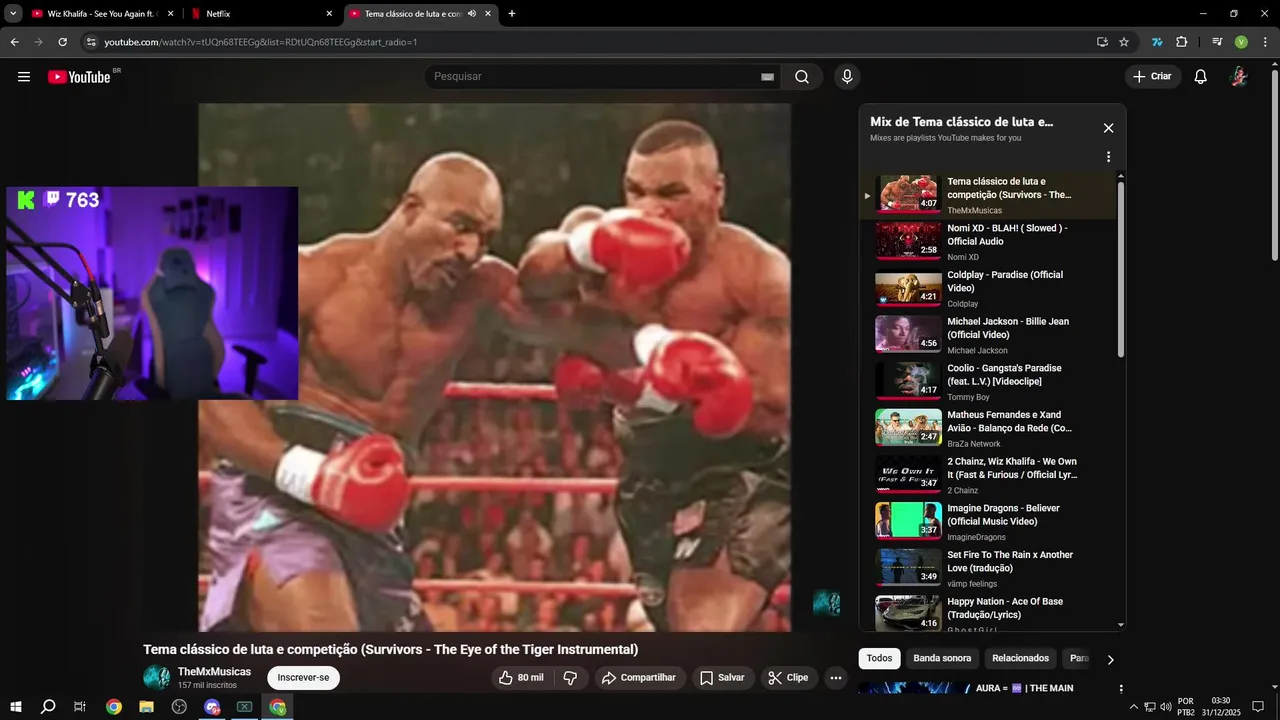Viewport: 1280px width, 720px height.
Task: Open the on-screen keyboard in search box
Action: click(x=767, y=77)
